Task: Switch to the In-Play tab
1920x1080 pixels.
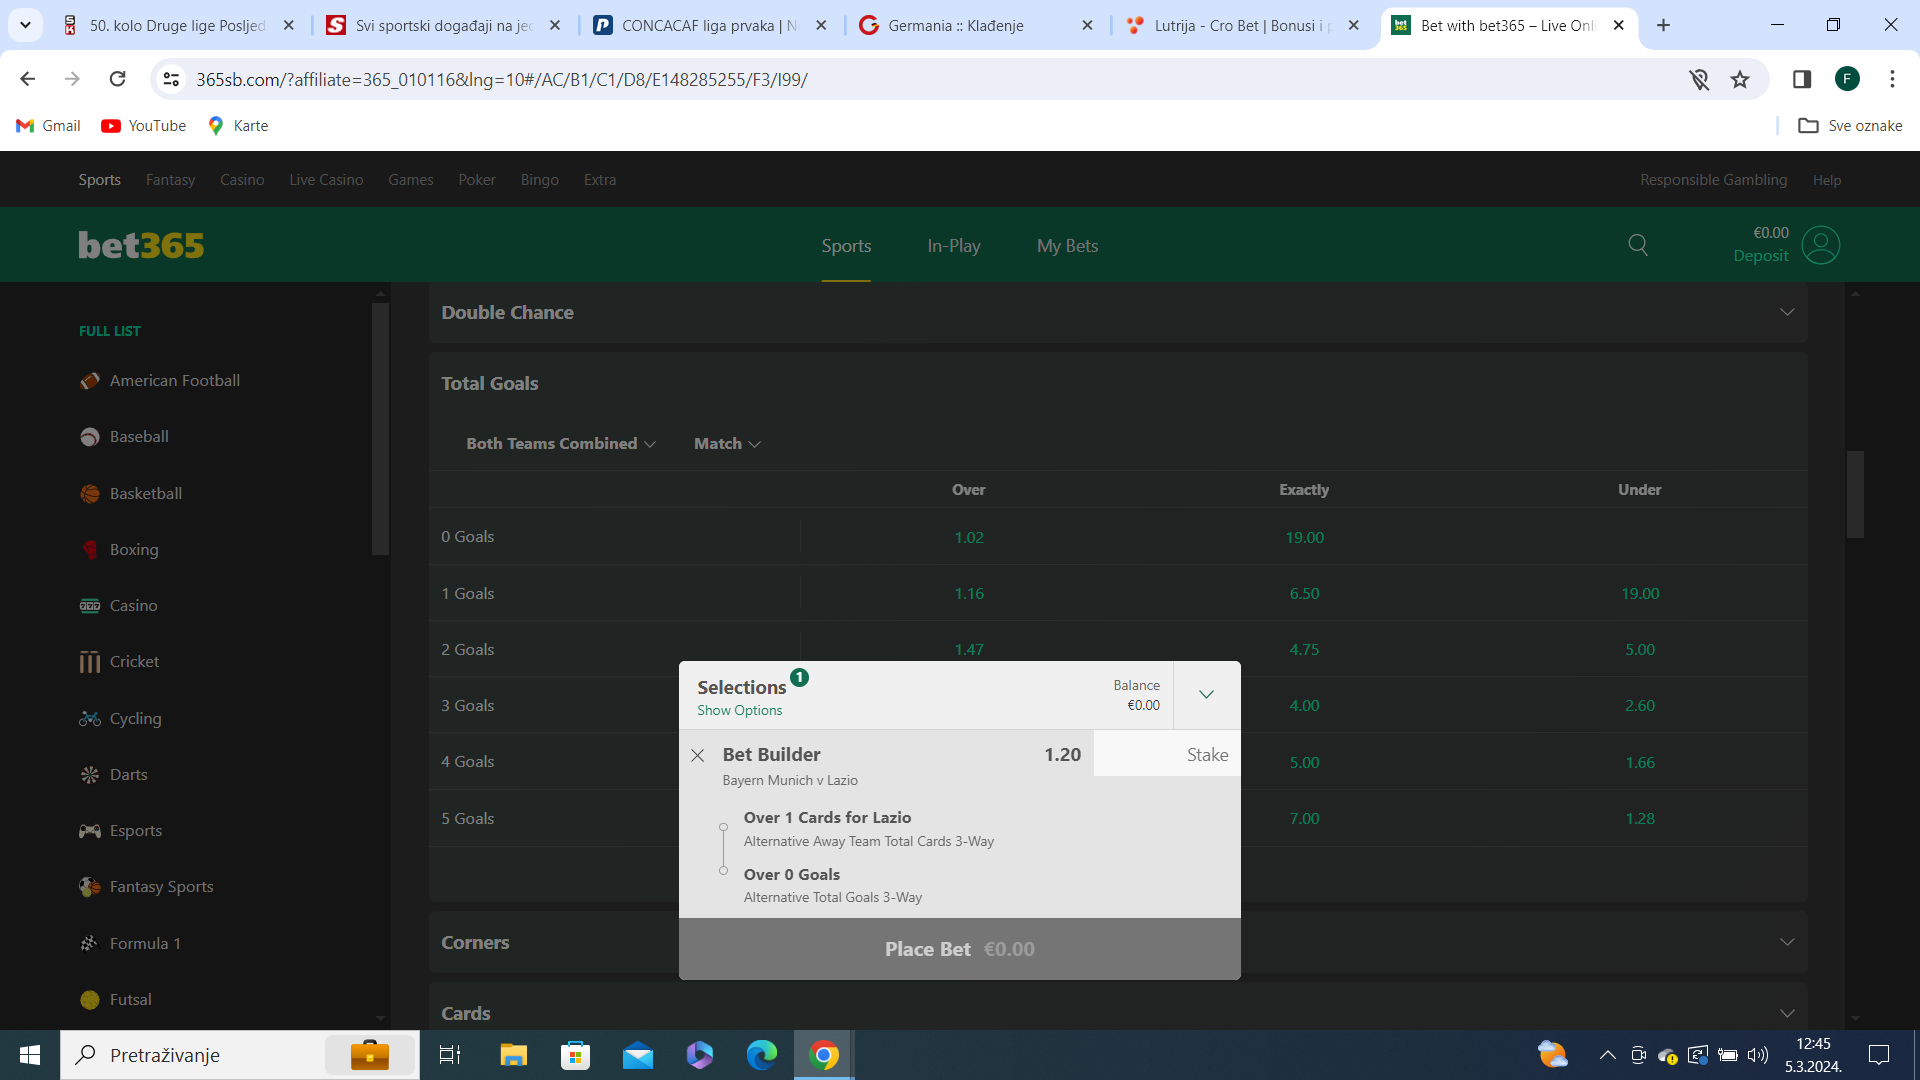Action: 953,246
